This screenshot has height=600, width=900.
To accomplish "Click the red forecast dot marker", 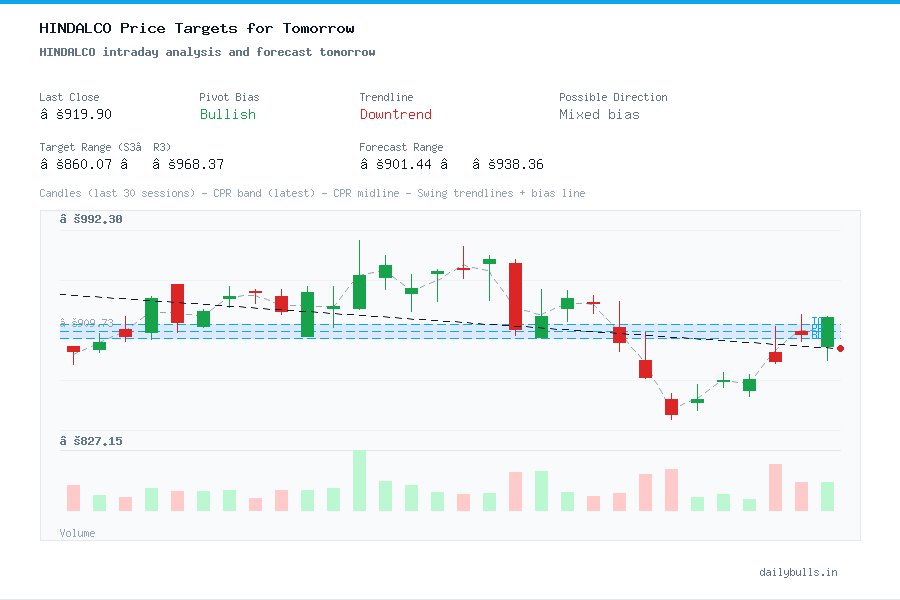I will 840,348.
